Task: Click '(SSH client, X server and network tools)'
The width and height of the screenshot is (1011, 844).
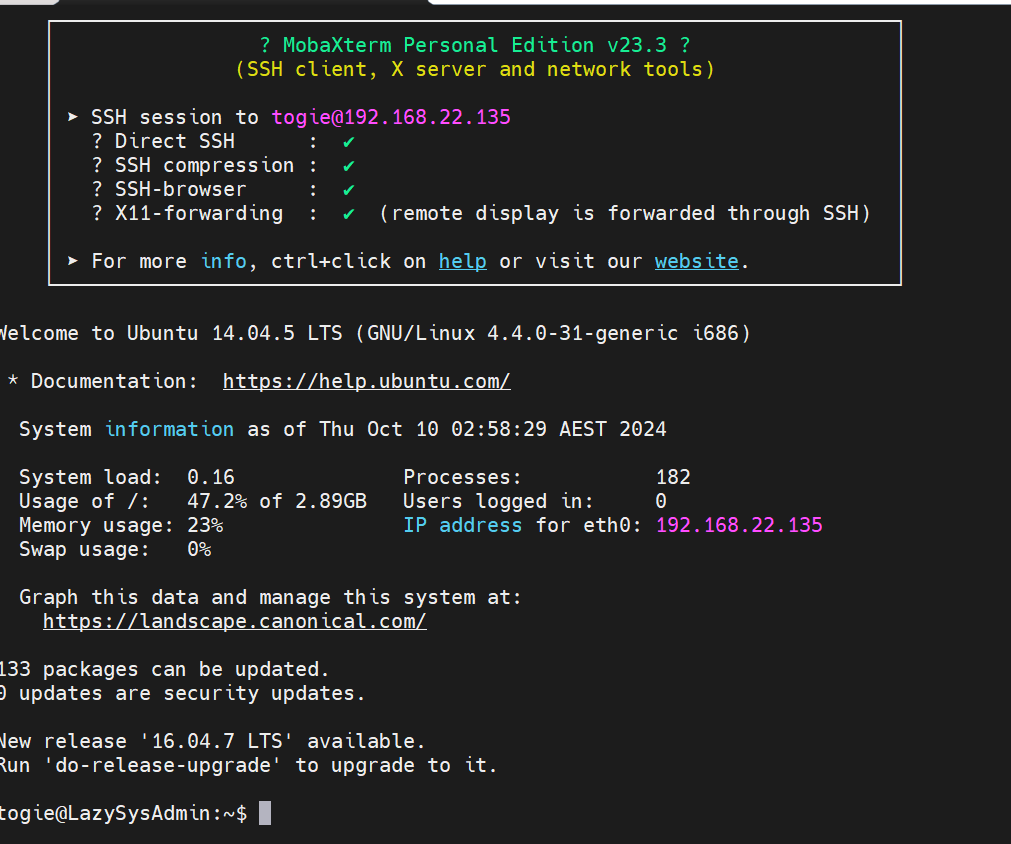Action: [x=475, y=69]
